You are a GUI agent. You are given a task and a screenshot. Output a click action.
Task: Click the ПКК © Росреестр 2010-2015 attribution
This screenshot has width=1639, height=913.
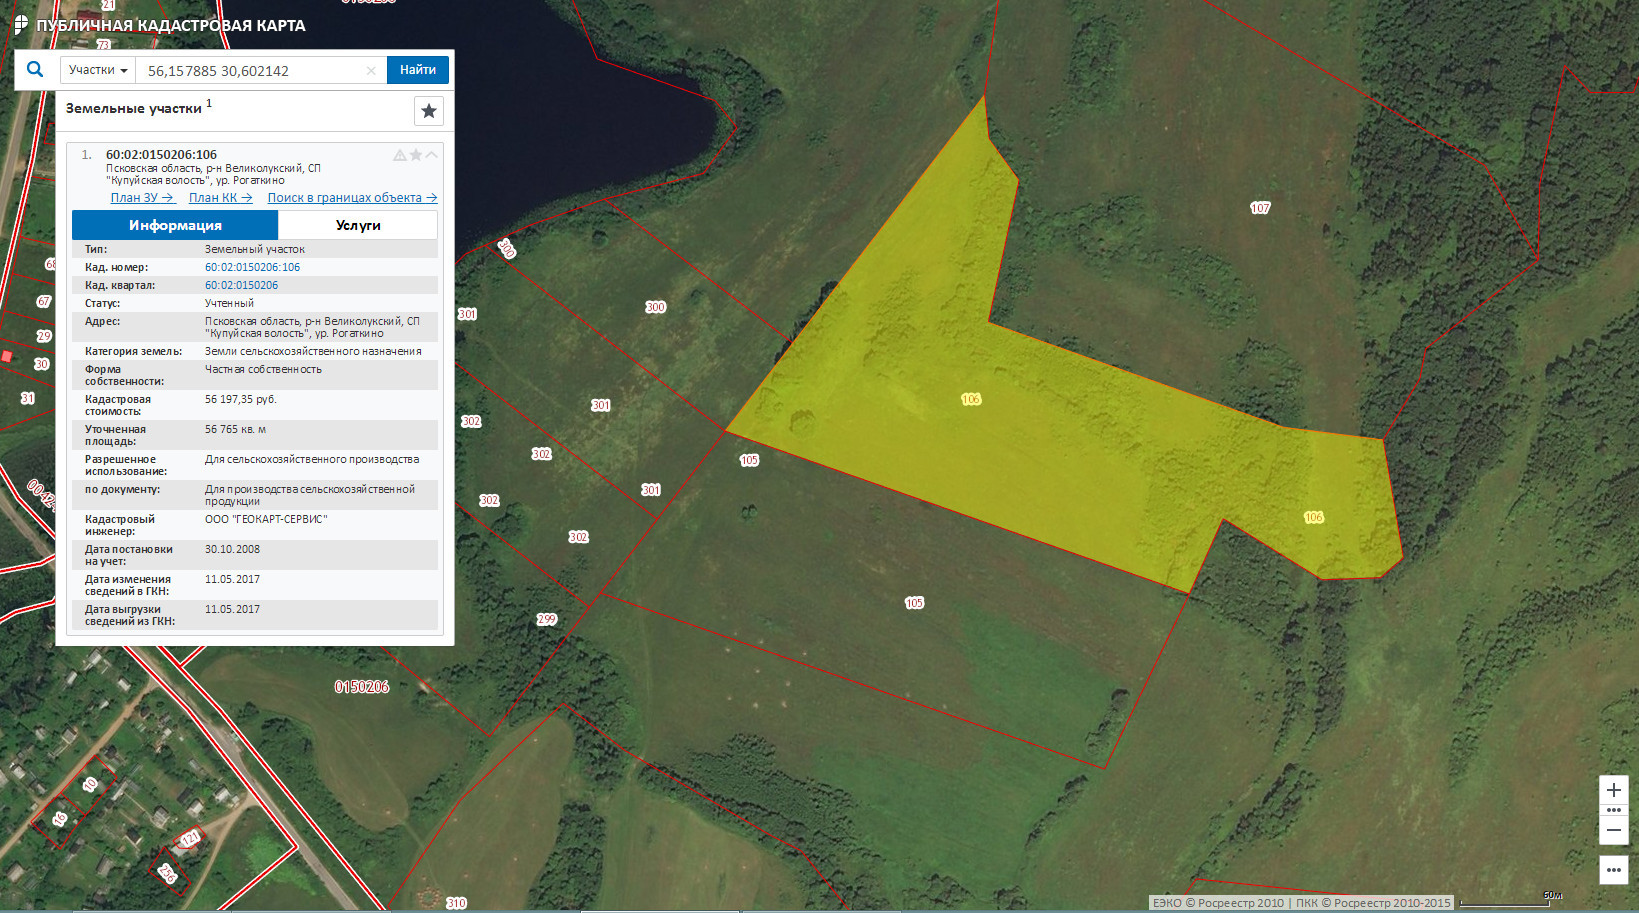1373,903
